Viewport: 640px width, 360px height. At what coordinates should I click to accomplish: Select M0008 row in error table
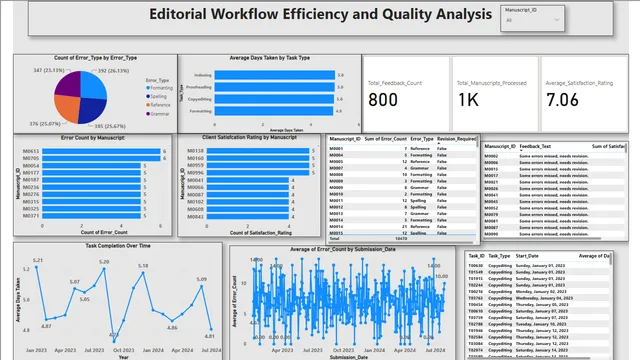coord(402,175)
